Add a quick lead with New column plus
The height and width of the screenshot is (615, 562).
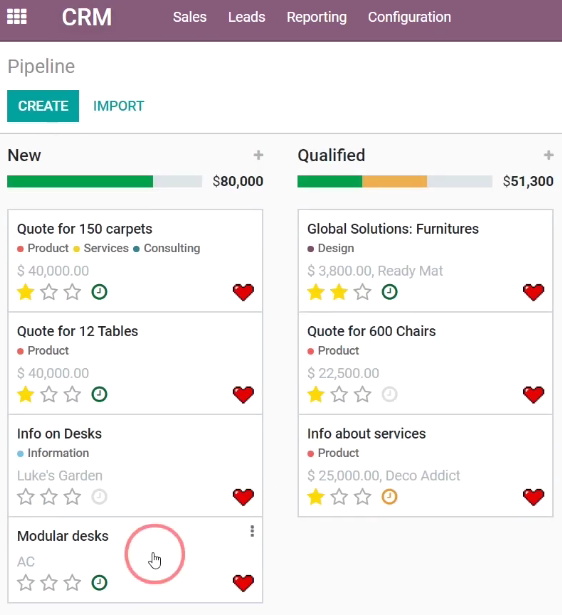coord(258,155)
